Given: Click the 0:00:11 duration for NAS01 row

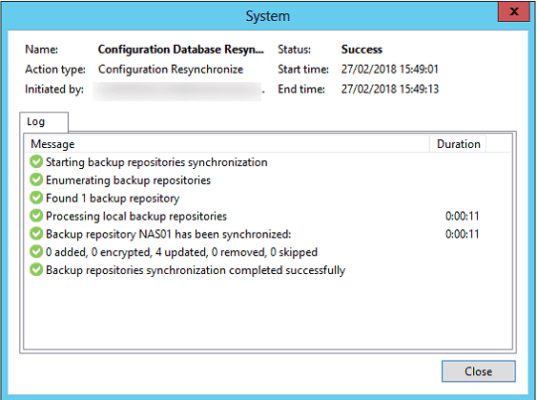Looking at the screenshot, I should pyautogui.click(x=462, y=234).
